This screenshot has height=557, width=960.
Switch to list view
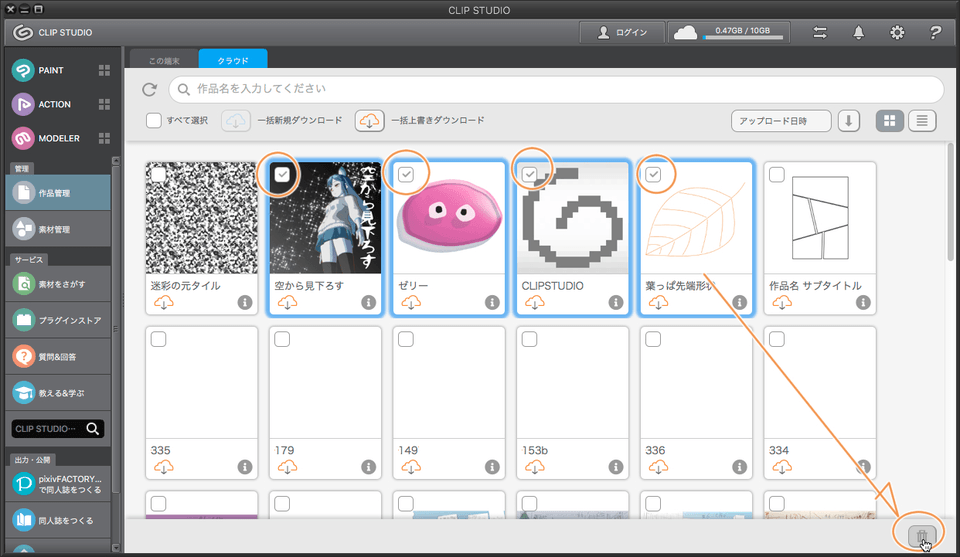coord(921,121)
